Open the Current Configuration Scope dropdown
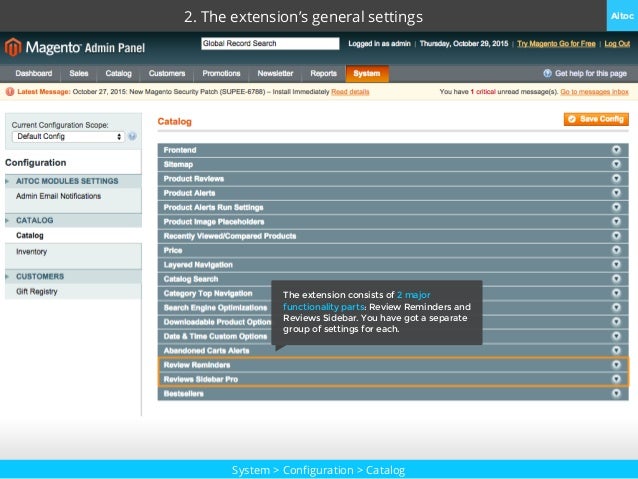Viewport: 638px width, 479px height. [68, 136]
